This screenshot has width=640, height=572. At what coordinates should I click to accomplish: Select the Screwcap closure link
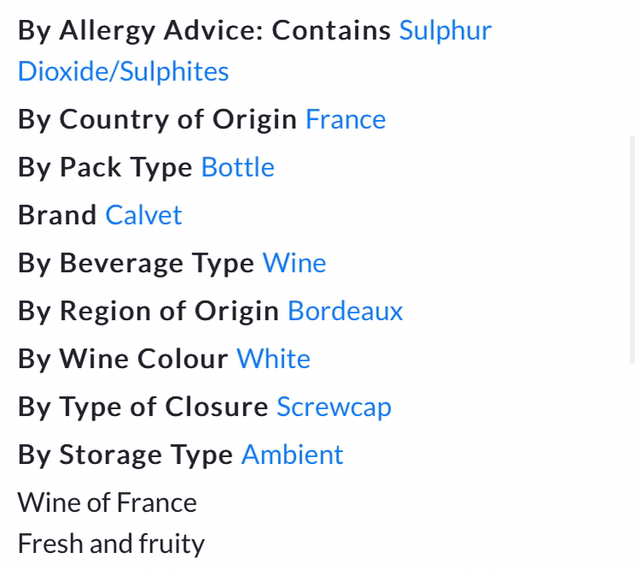tap(334, 407)
